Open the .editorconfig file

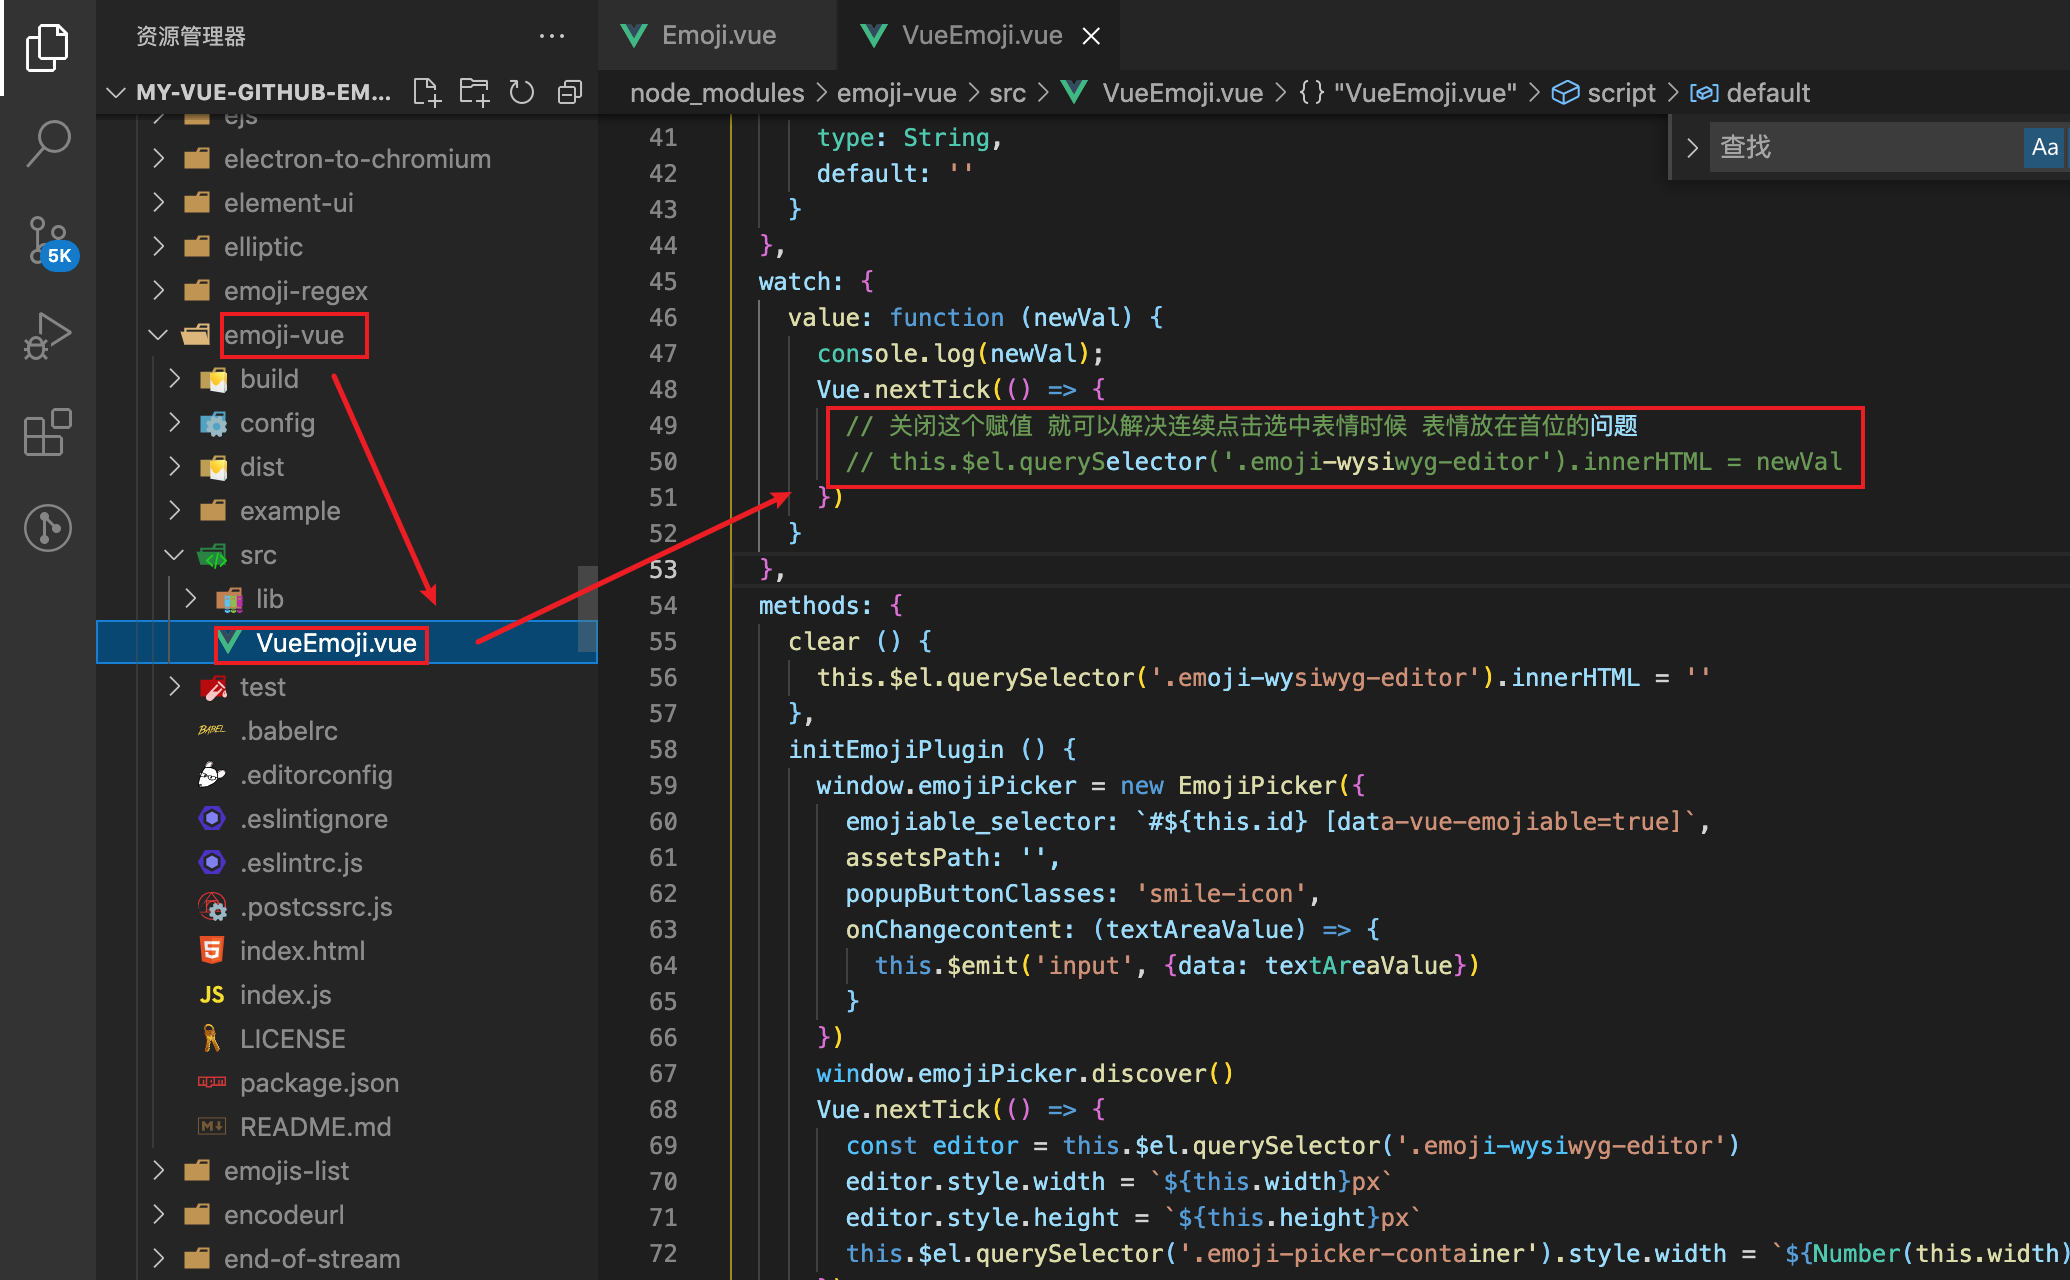tap(347, 775)
